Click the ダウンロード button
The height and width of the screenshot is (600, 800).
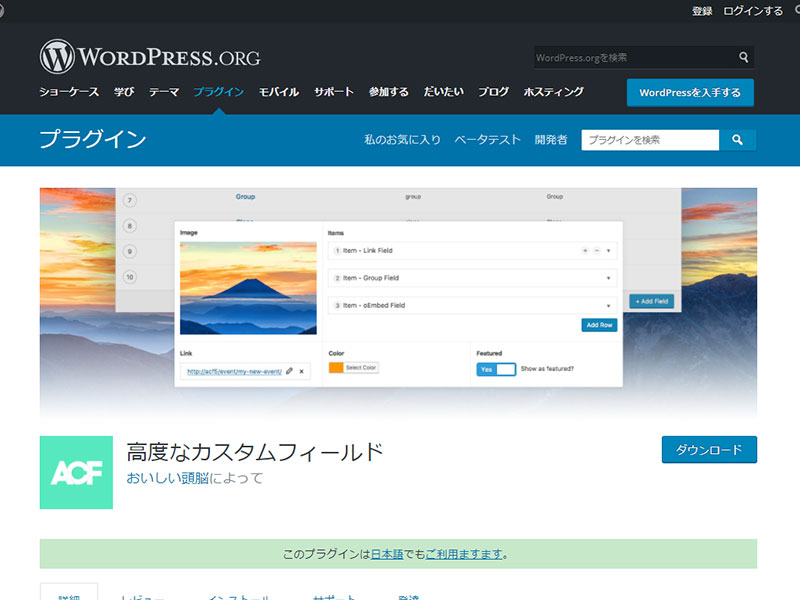pyautogui.click(x=709, y=450)
